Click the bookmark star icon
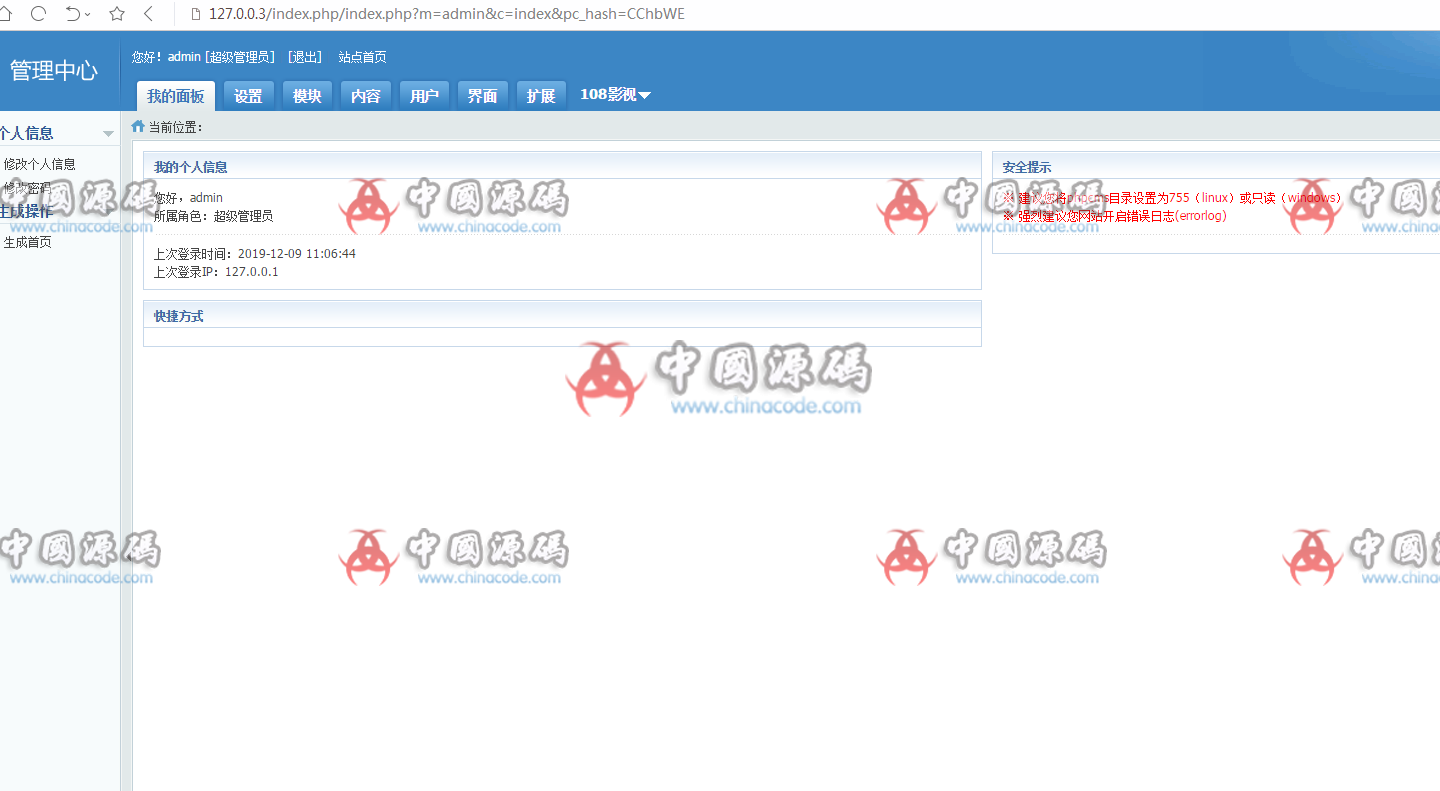The width and height of the screenshot is (1440, 791). (x=117, y=14)
